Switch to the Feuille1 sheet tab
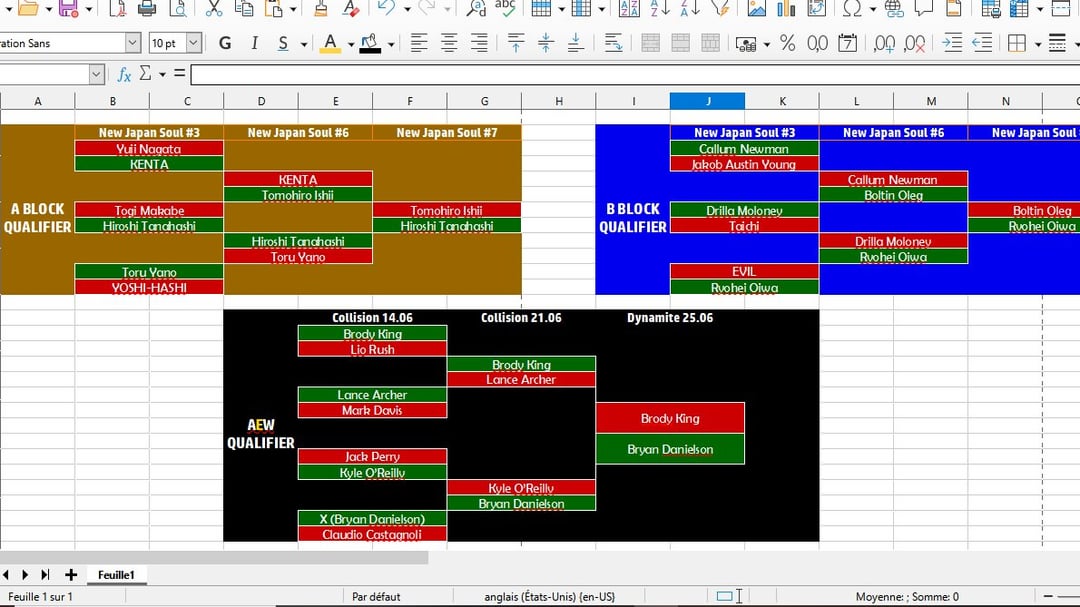Image resolution: width=1080 pixels, height=607 pixels. click(116, 575)
